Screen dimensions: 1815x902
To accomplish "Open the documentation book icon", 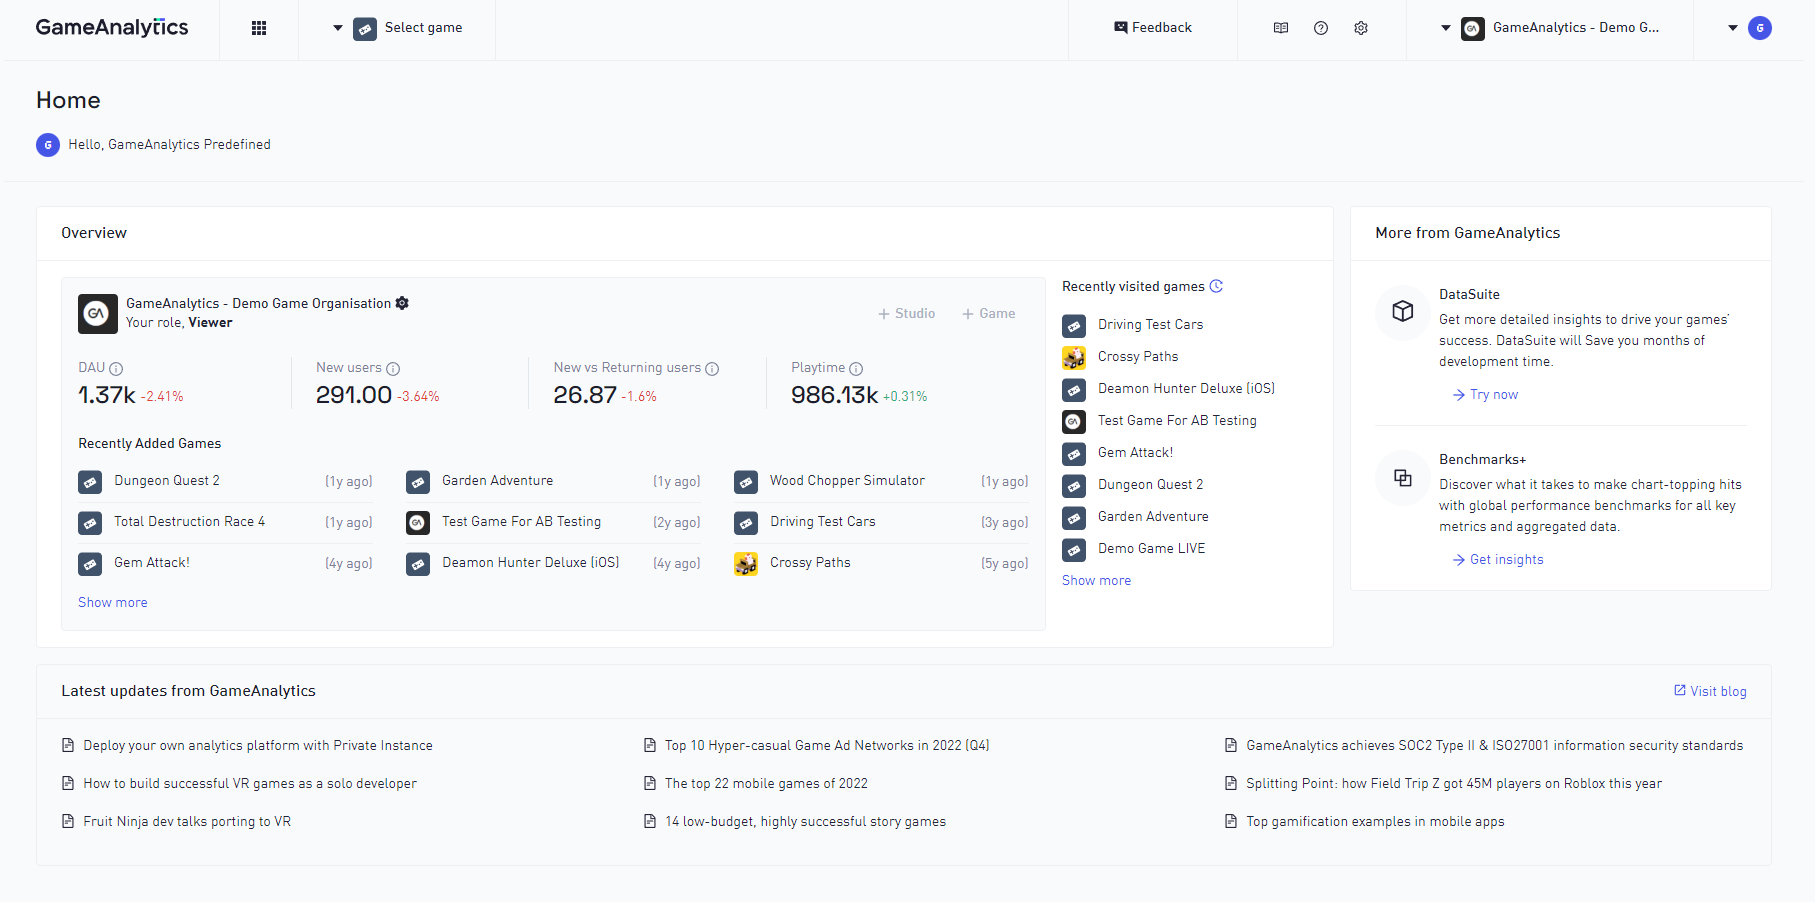I will (1281, 28).
